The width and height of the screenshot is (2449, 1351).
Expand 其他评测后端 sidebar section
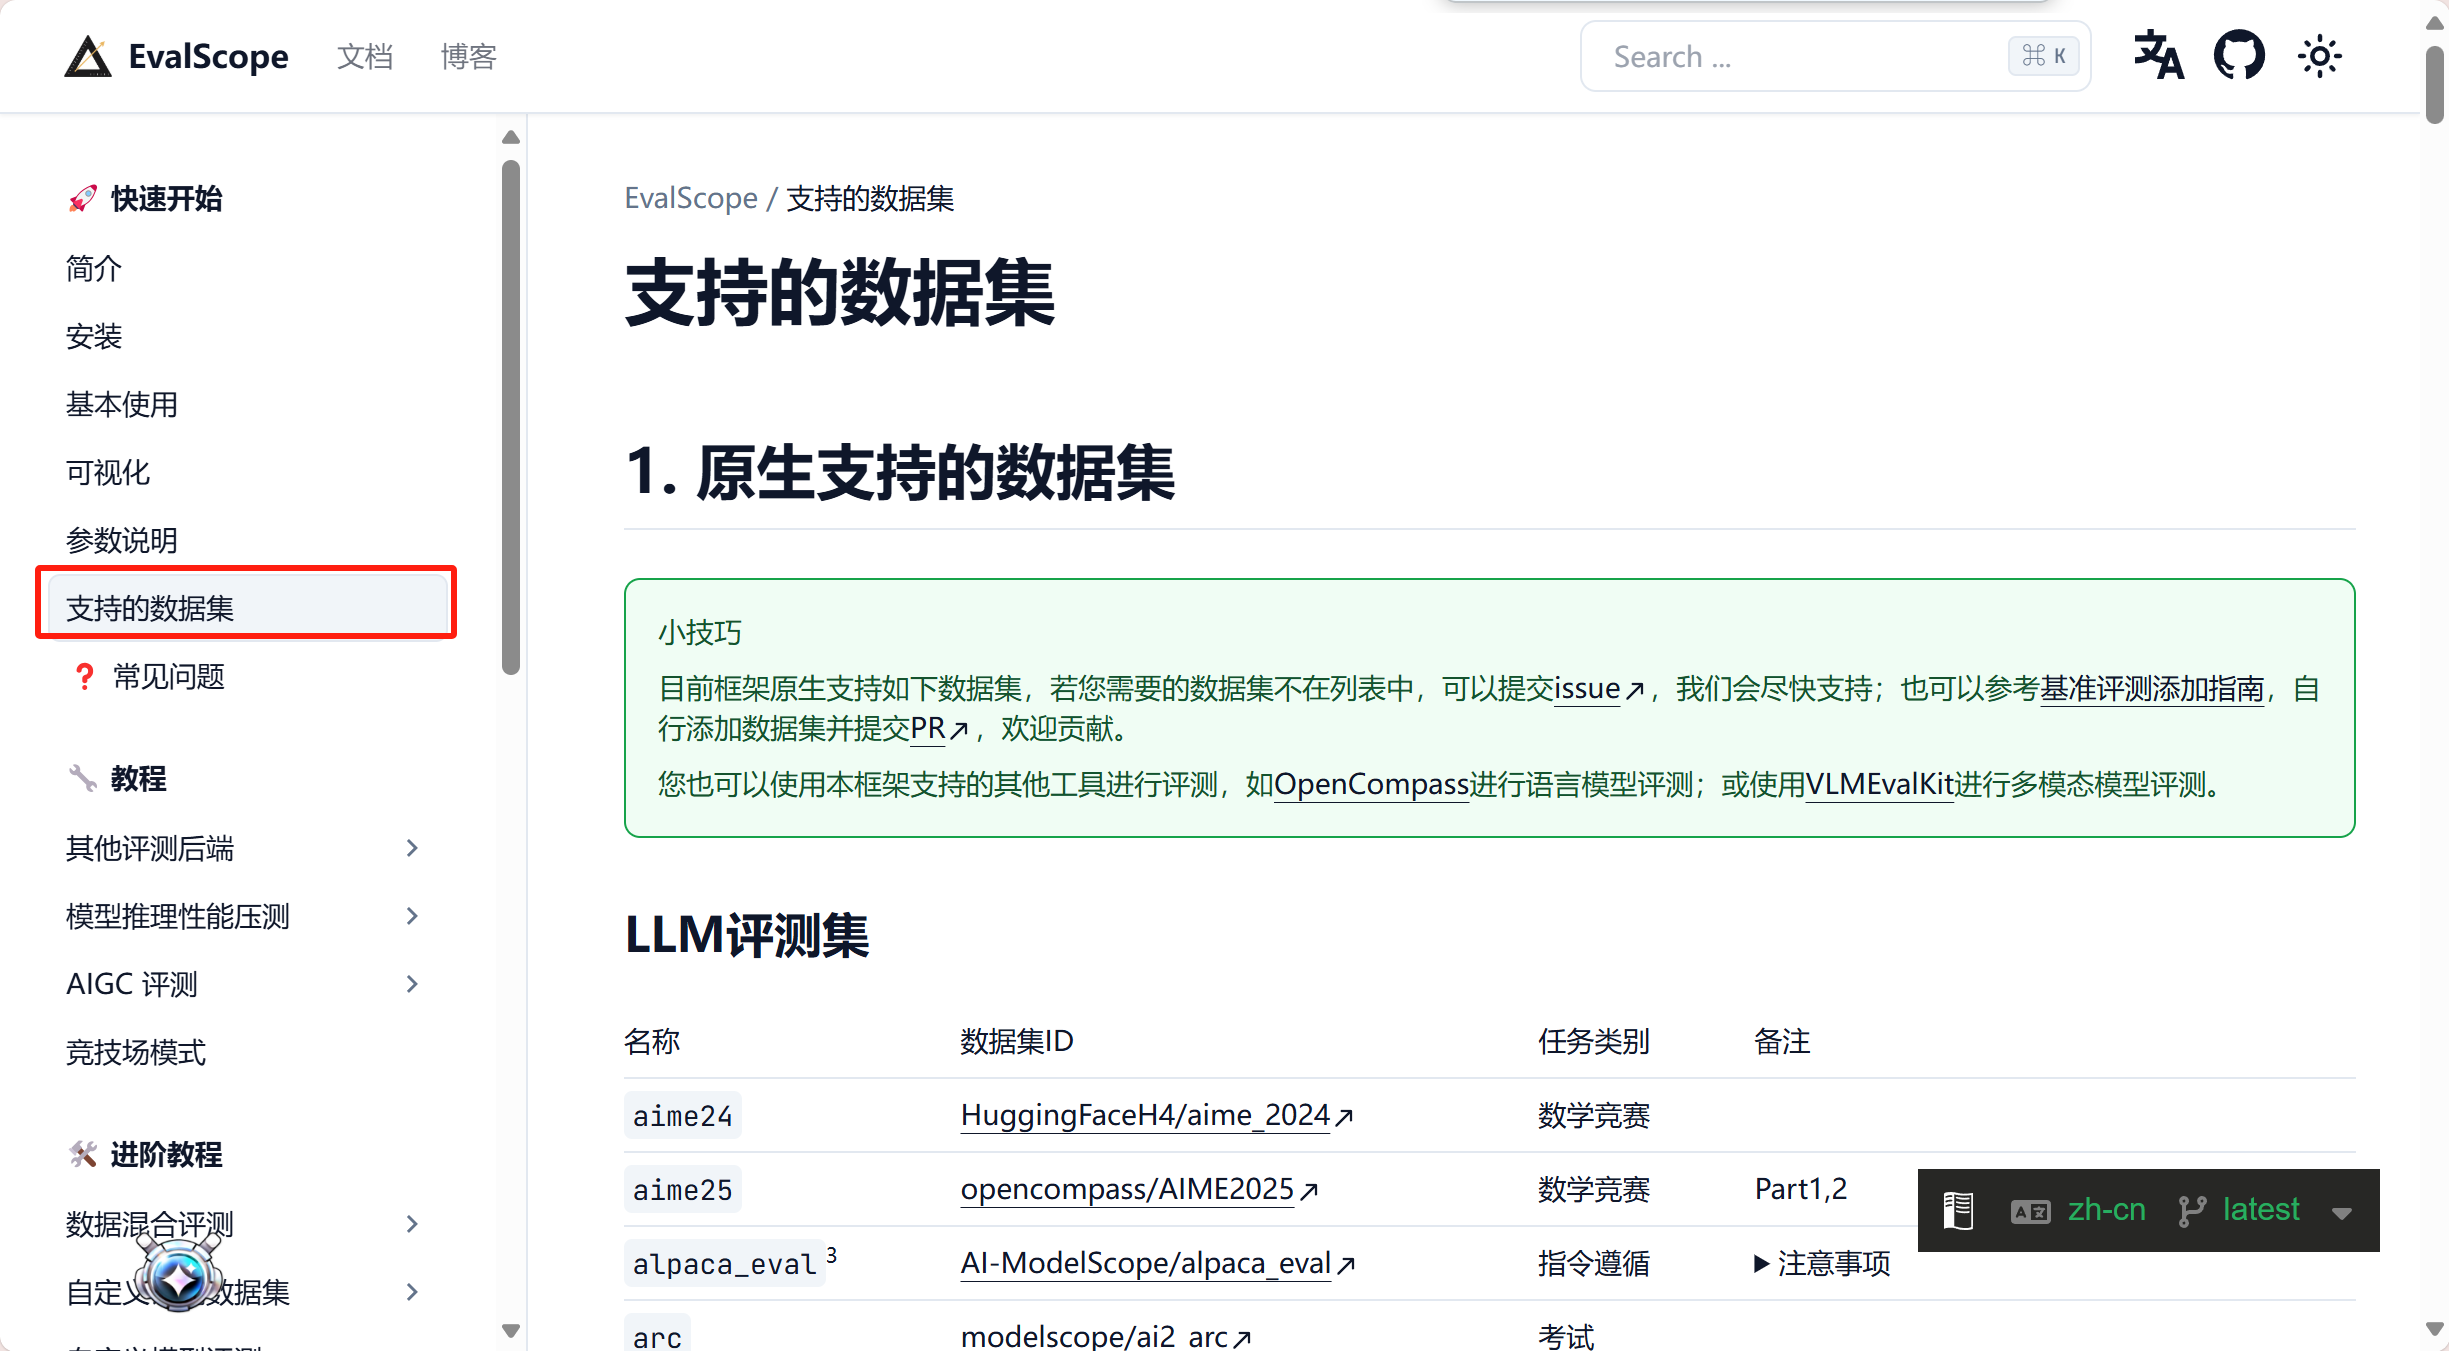pyautogui.click(x=412, y=849)
